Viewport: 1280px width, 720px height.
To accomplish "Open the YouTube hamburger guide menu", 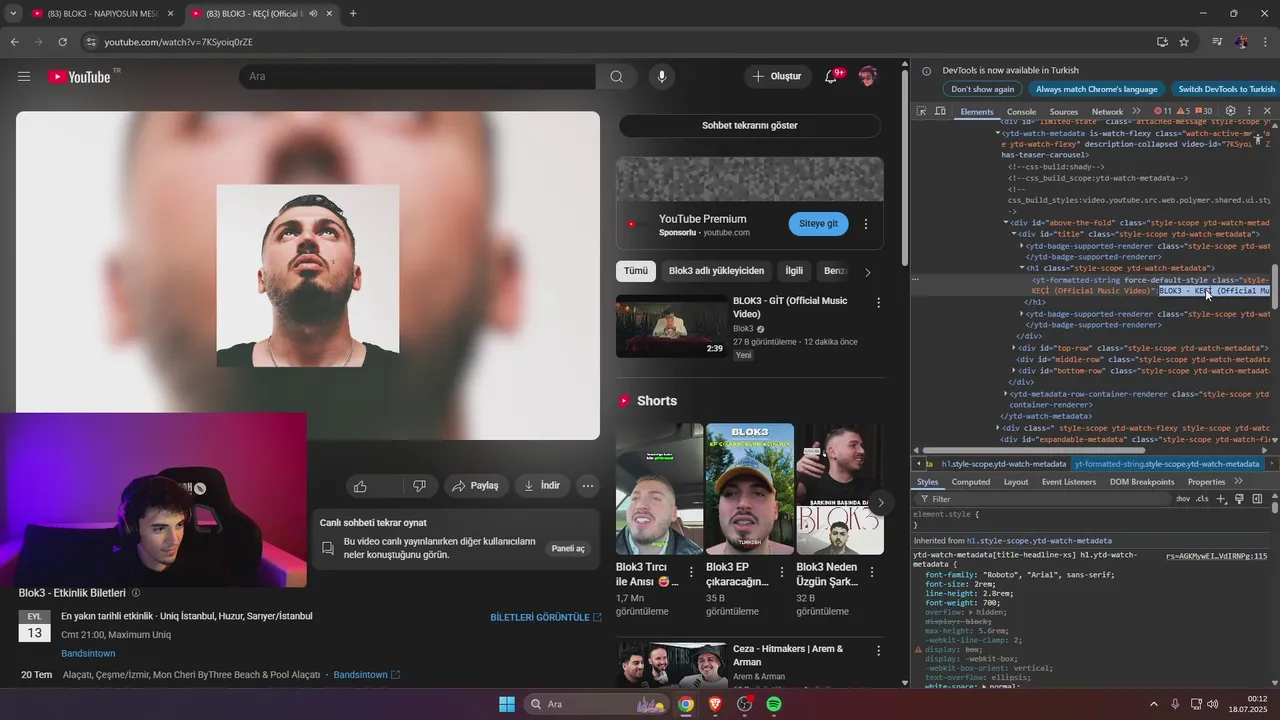I will click(24, 77).
